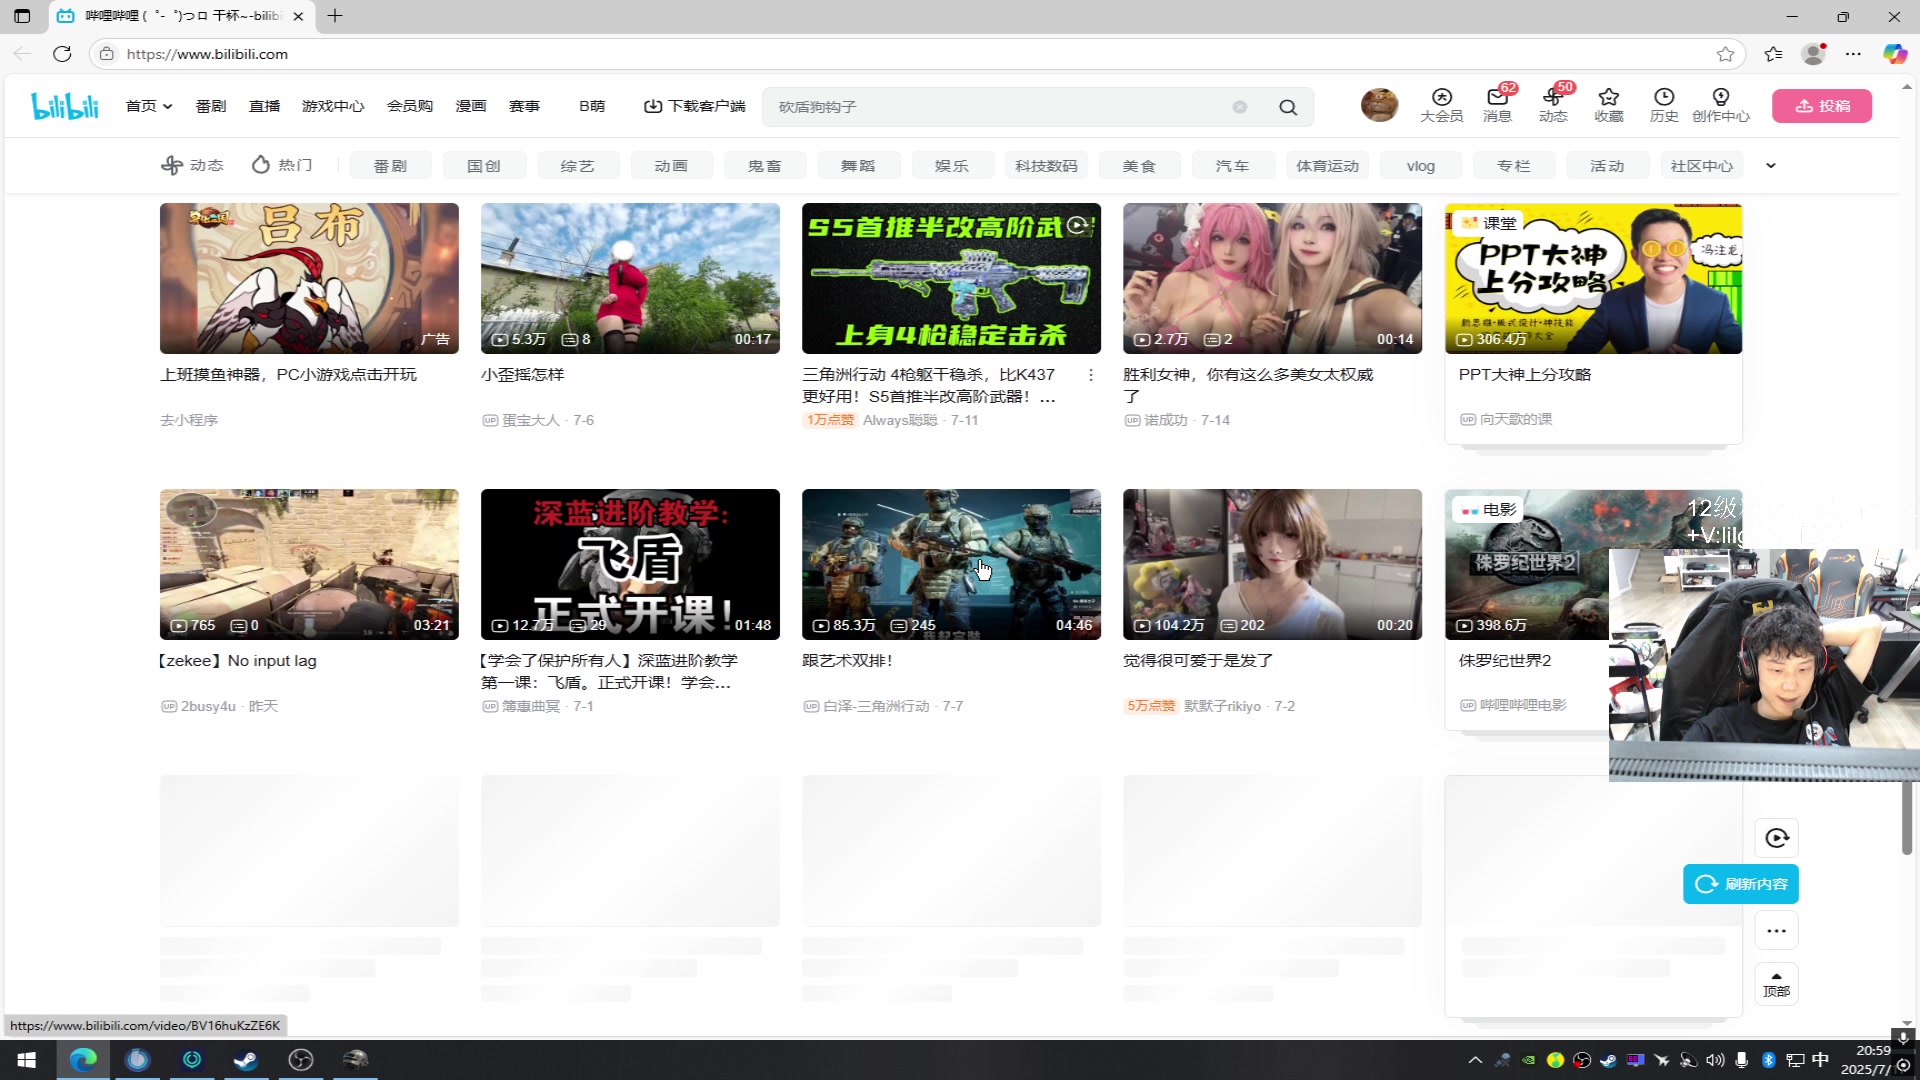View site information lock icon
The height and width of the screenshot is (1080, 1920).
coord(107,54)
